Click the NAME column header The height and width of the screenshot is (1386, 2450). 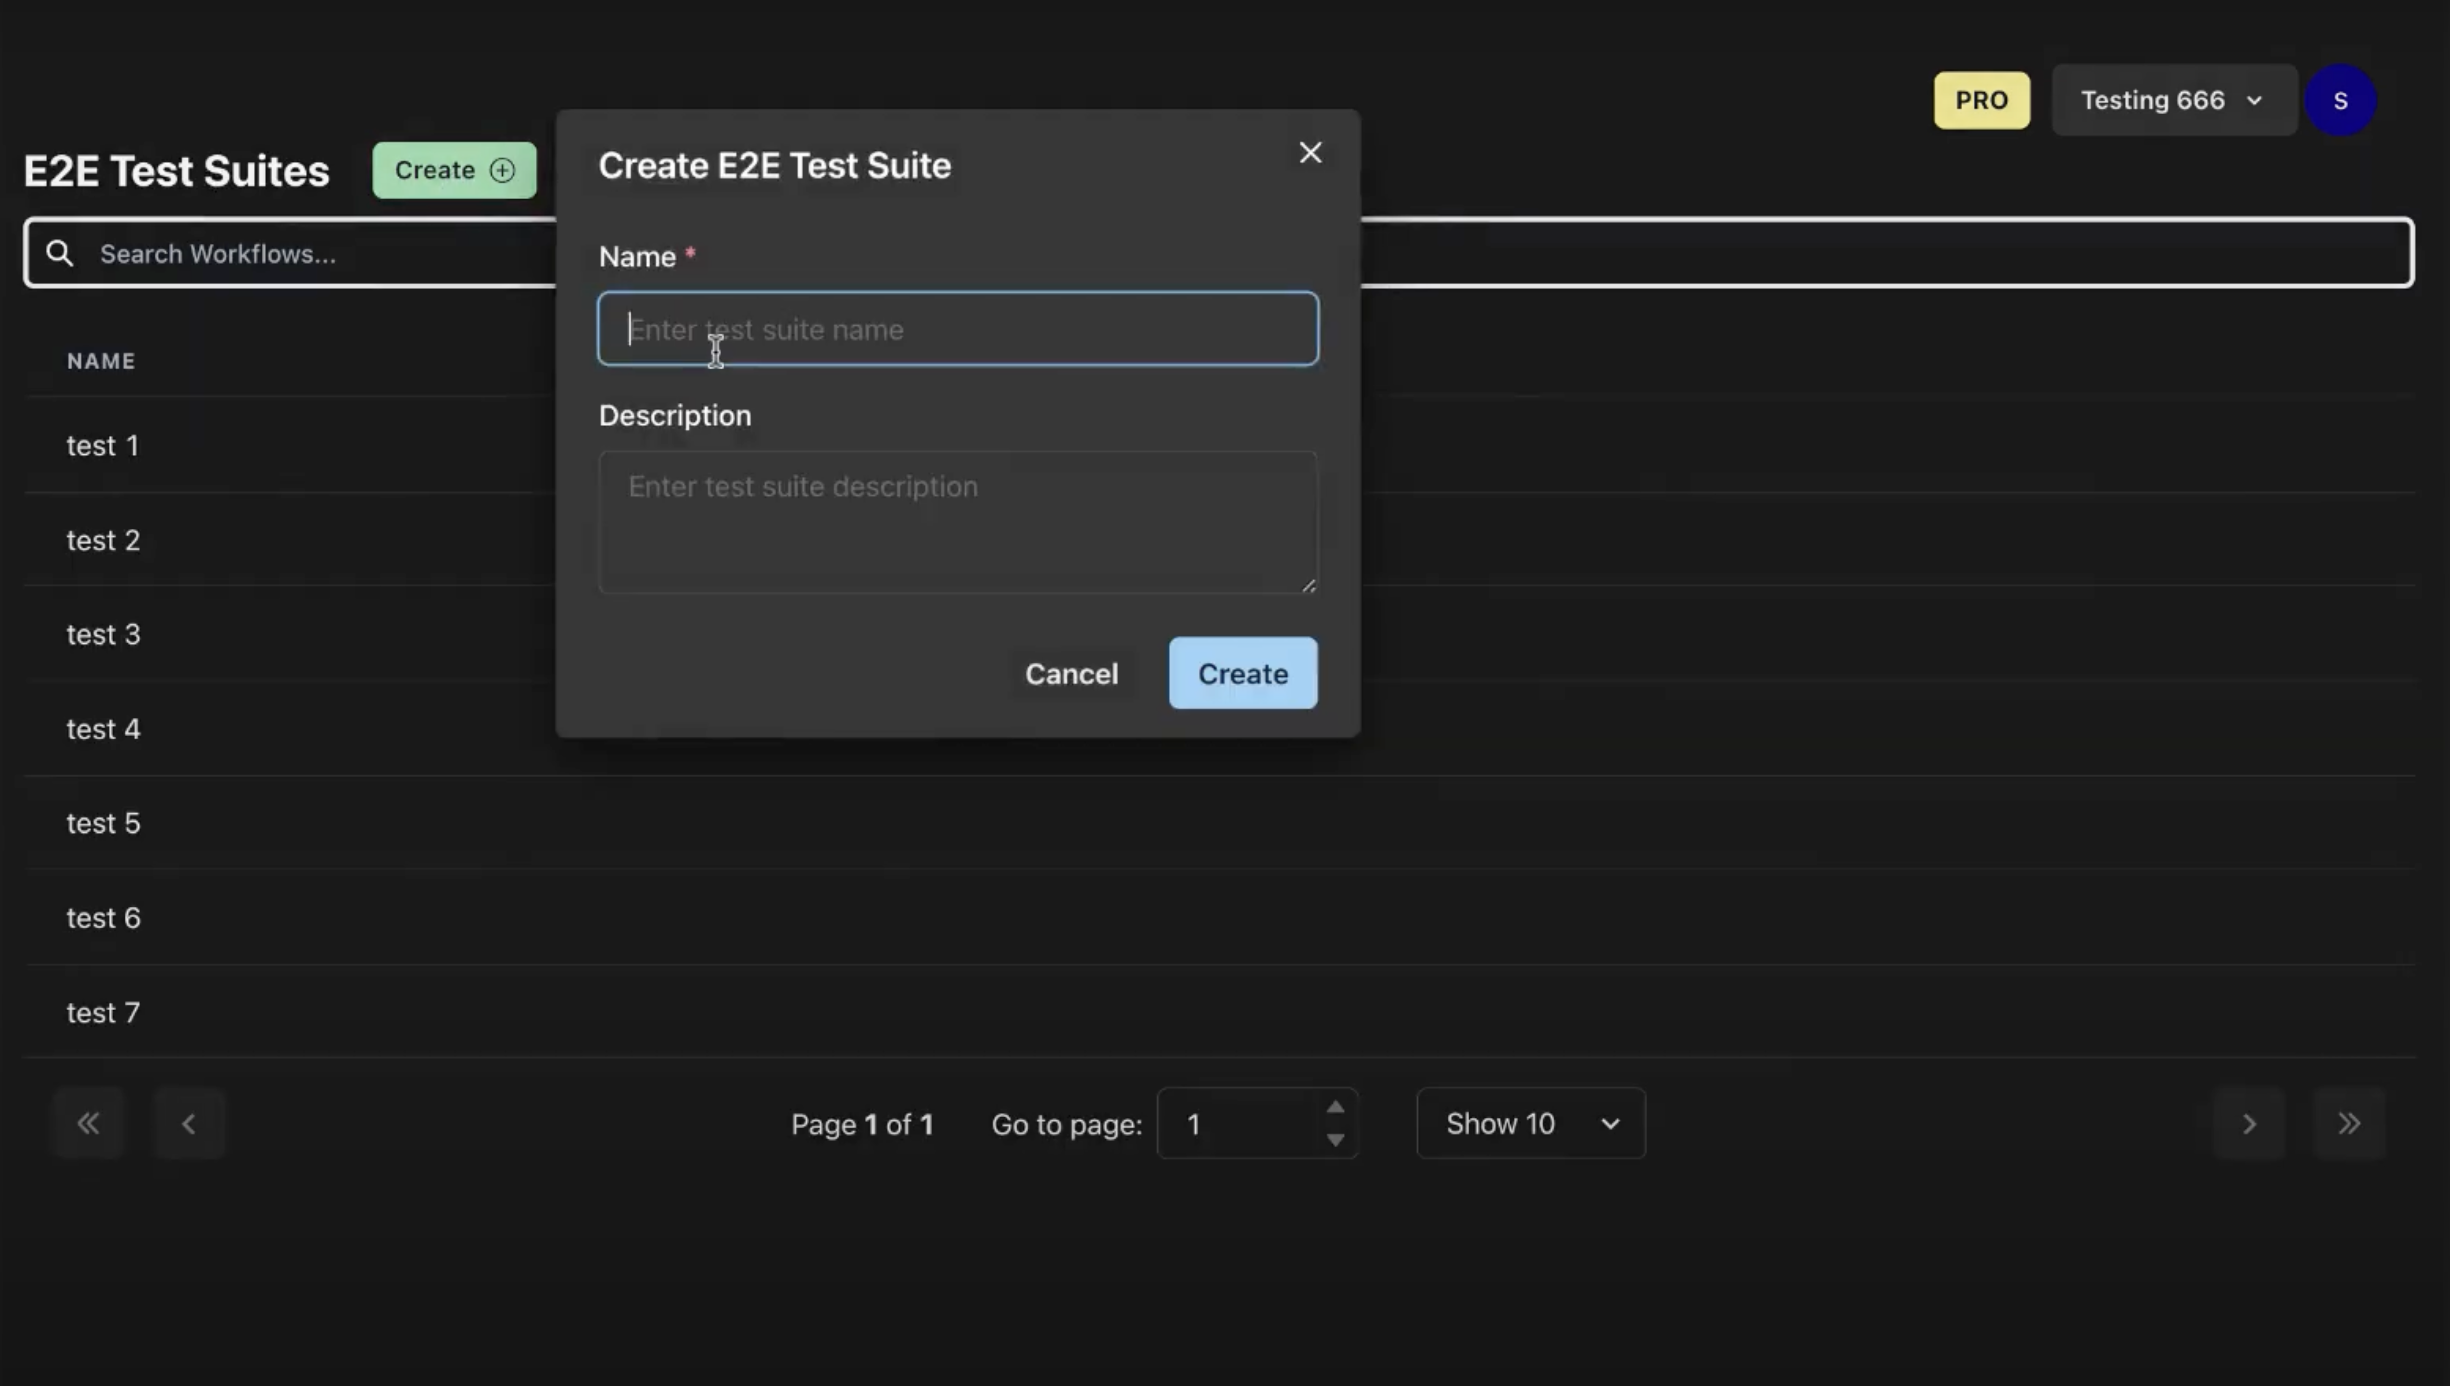[x=101, y=361]
